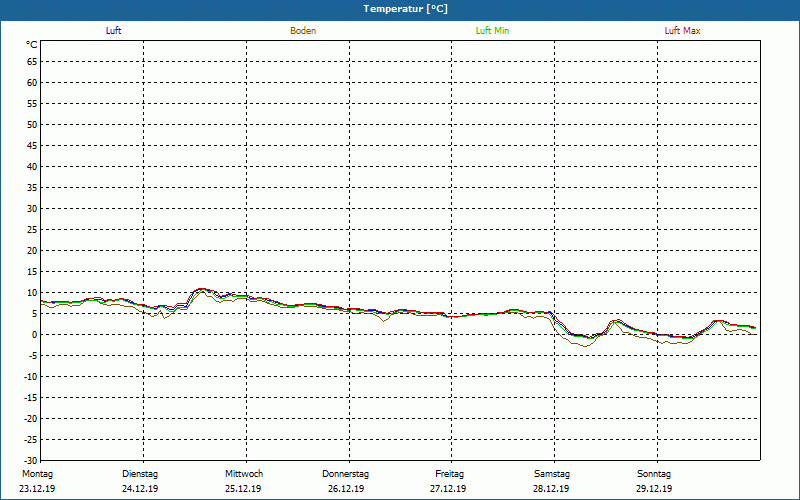Click the '0' y-axis value
Viewport: 800px width, 500px height.
35,335
